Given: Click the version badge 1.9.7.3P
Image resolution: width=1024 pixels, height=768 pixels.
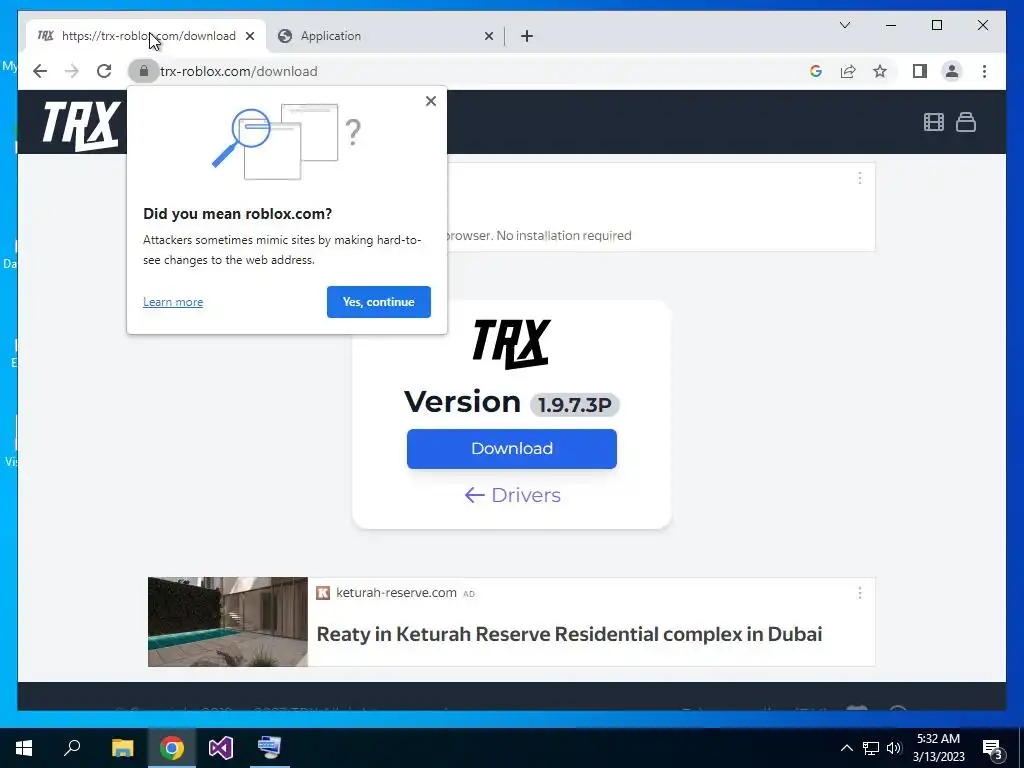Looking at the screenshot, I should pyautogui.click(x=575, y=405).
